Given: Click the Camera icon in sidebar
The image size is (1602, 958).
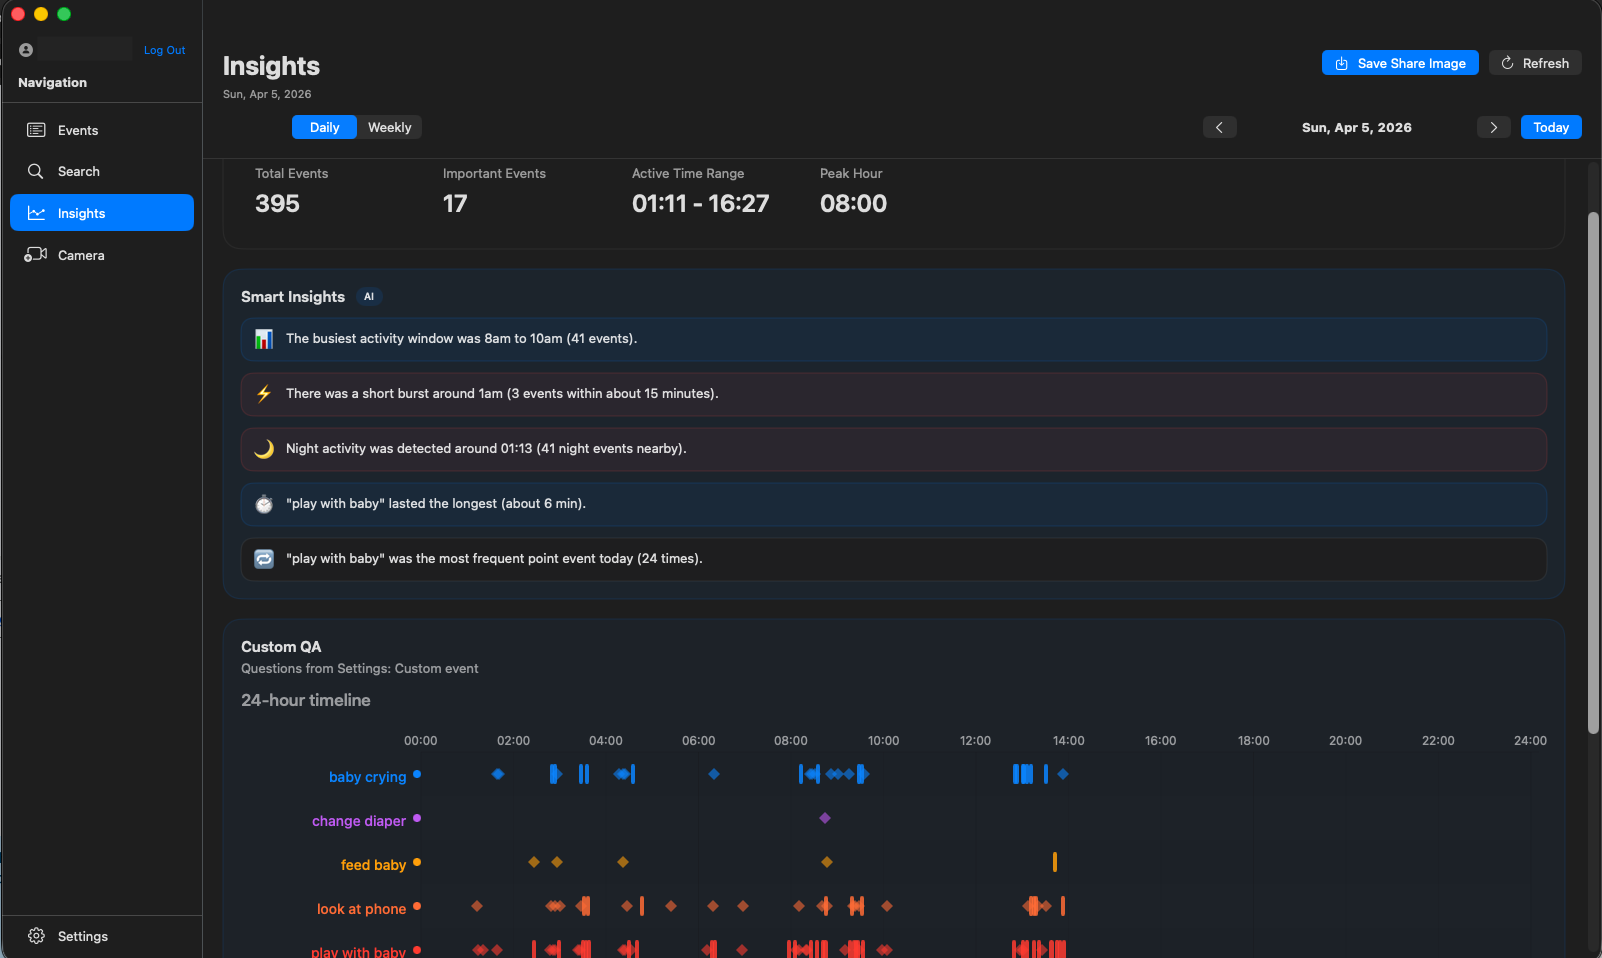Looking at the screenshot, I should coord(36,255).
